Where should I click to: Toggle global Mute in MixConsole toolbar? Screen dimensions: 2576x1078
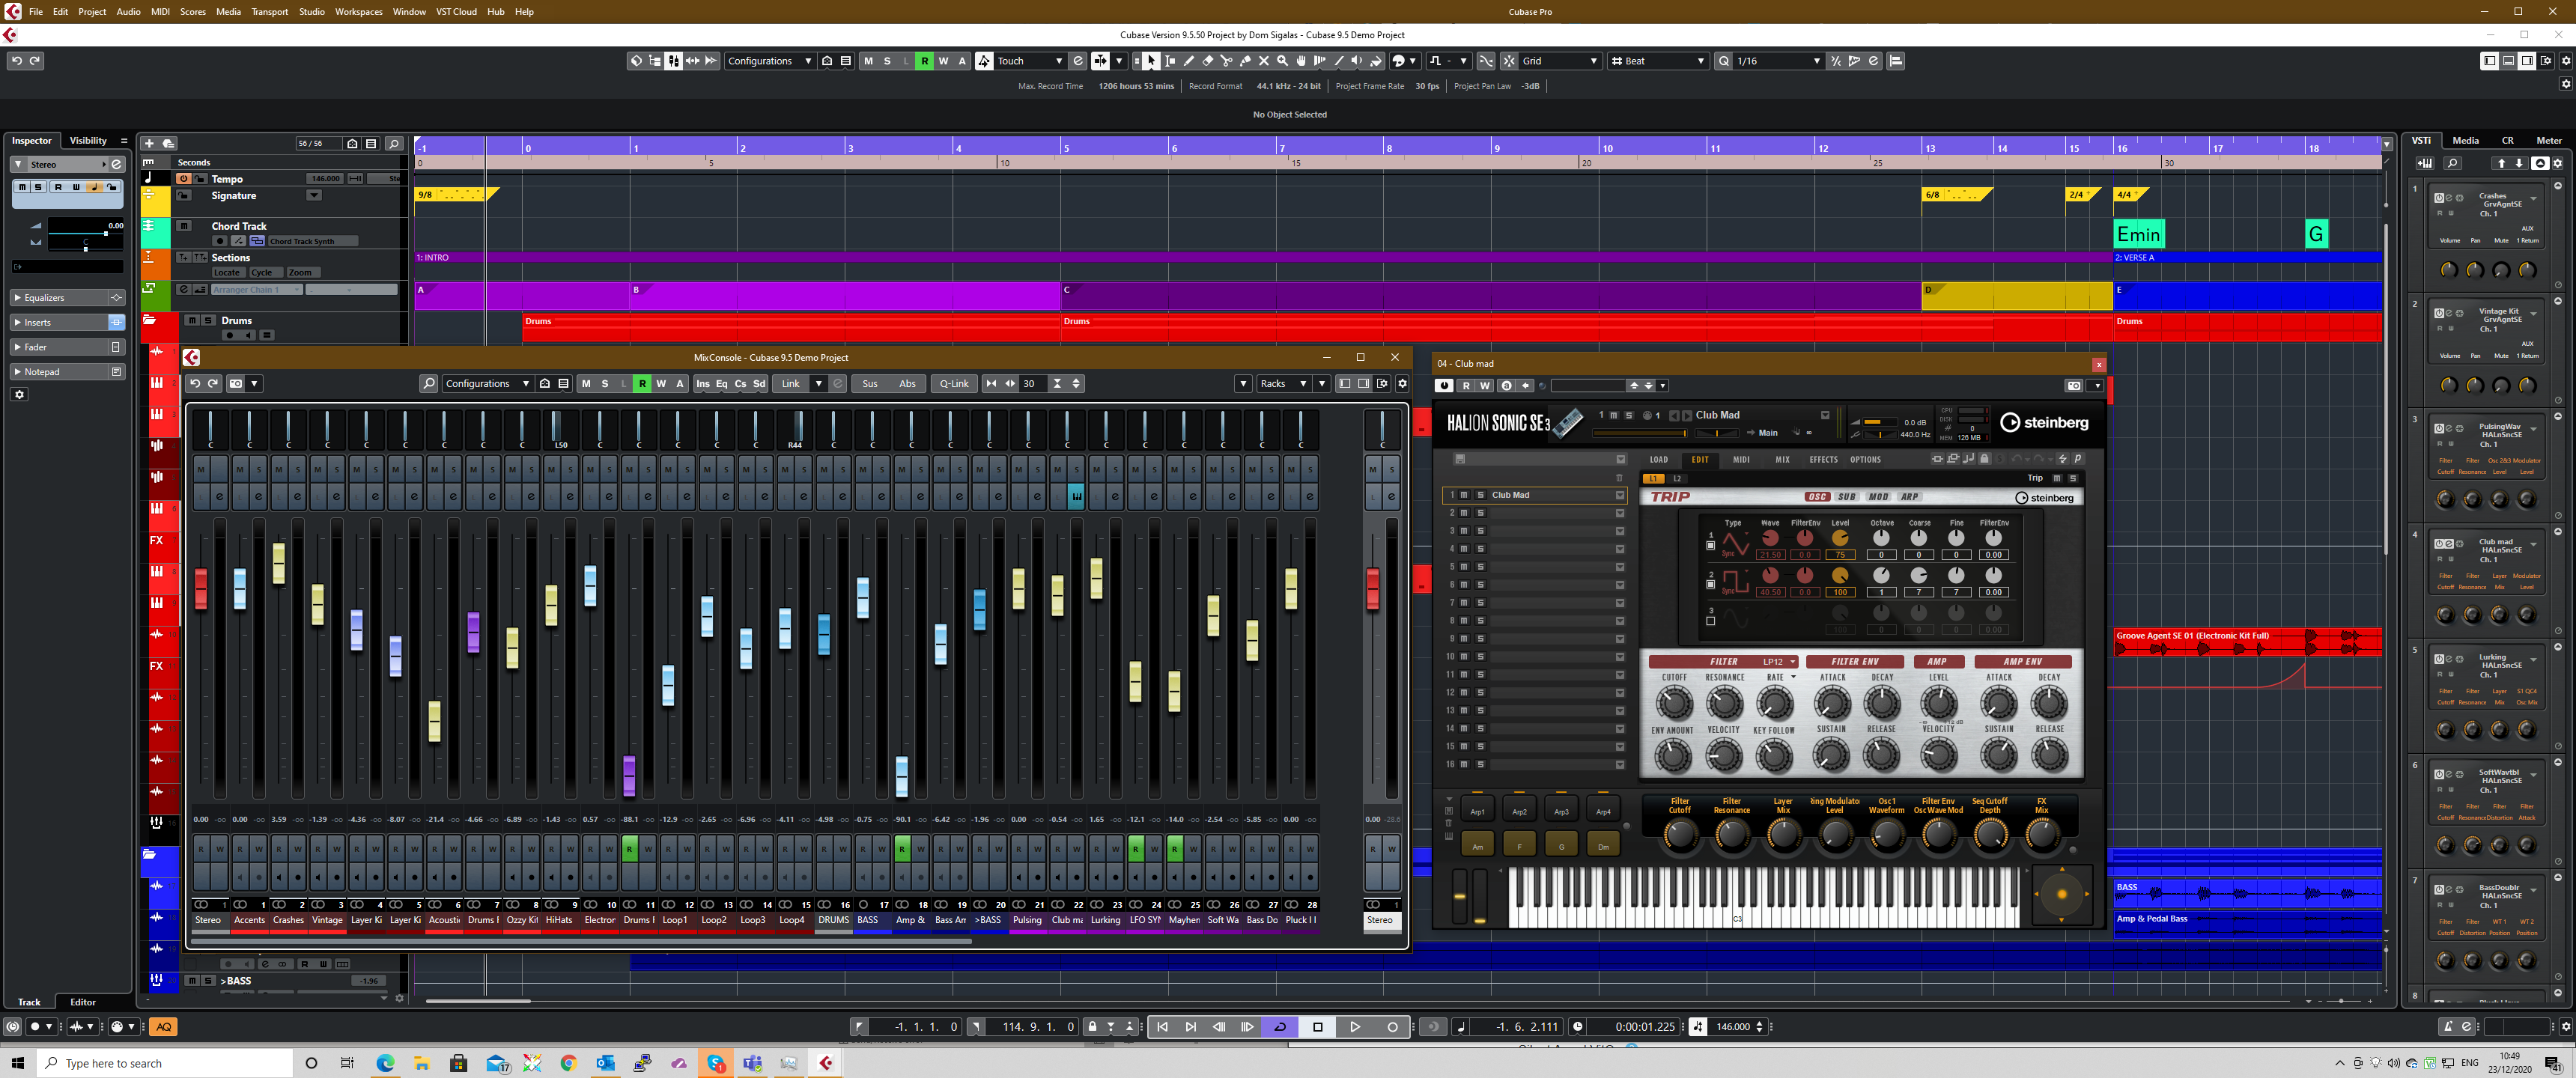pos(586,384)
